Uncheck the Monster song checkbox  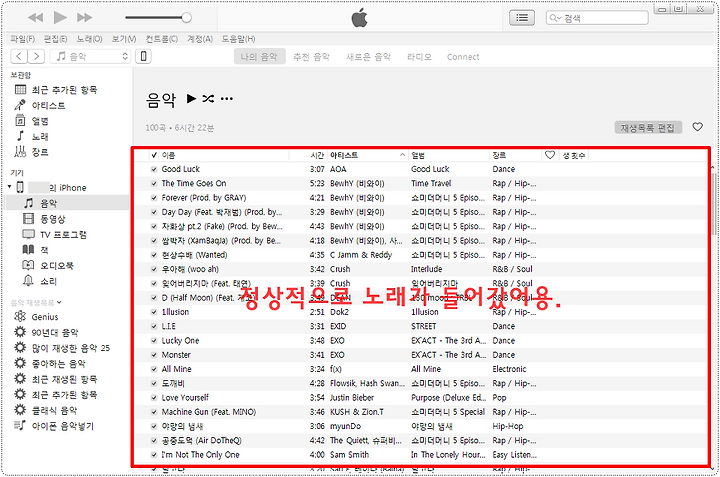pos(154,355)
